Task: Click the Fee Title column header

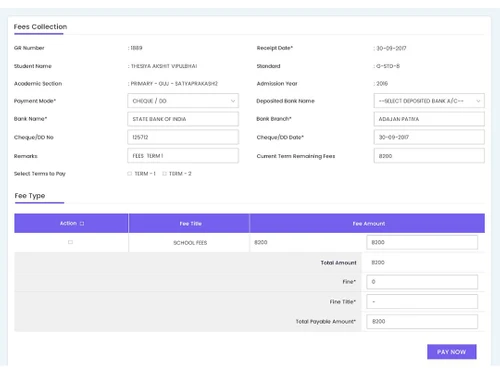Action: (190, 224)
